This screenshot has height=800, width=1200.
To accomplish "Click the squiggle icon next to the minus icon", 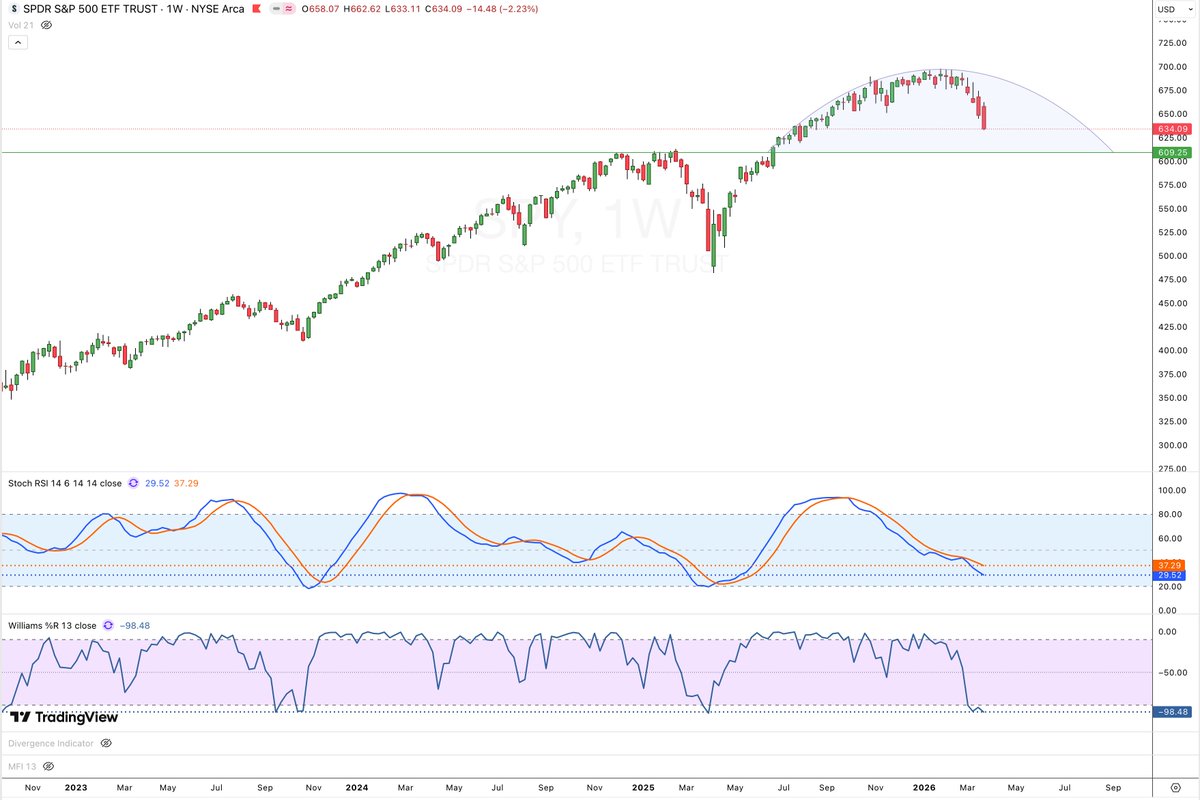I will pyautogui.click(x=287, y=9).
